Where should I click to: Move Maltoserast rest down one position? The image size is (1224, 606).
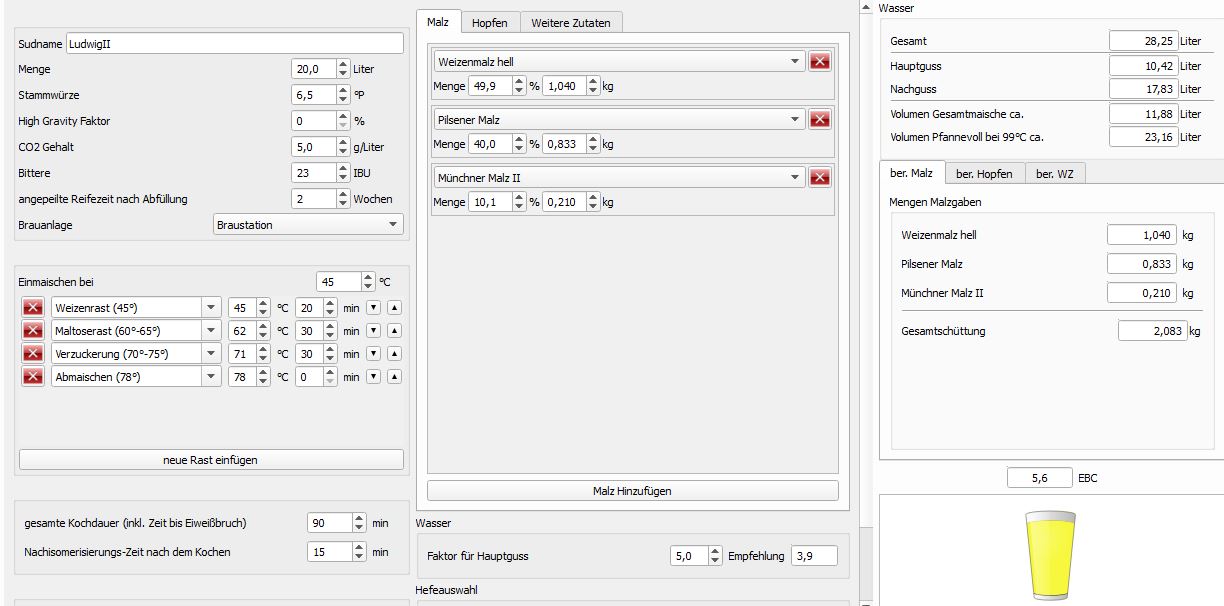373,331
